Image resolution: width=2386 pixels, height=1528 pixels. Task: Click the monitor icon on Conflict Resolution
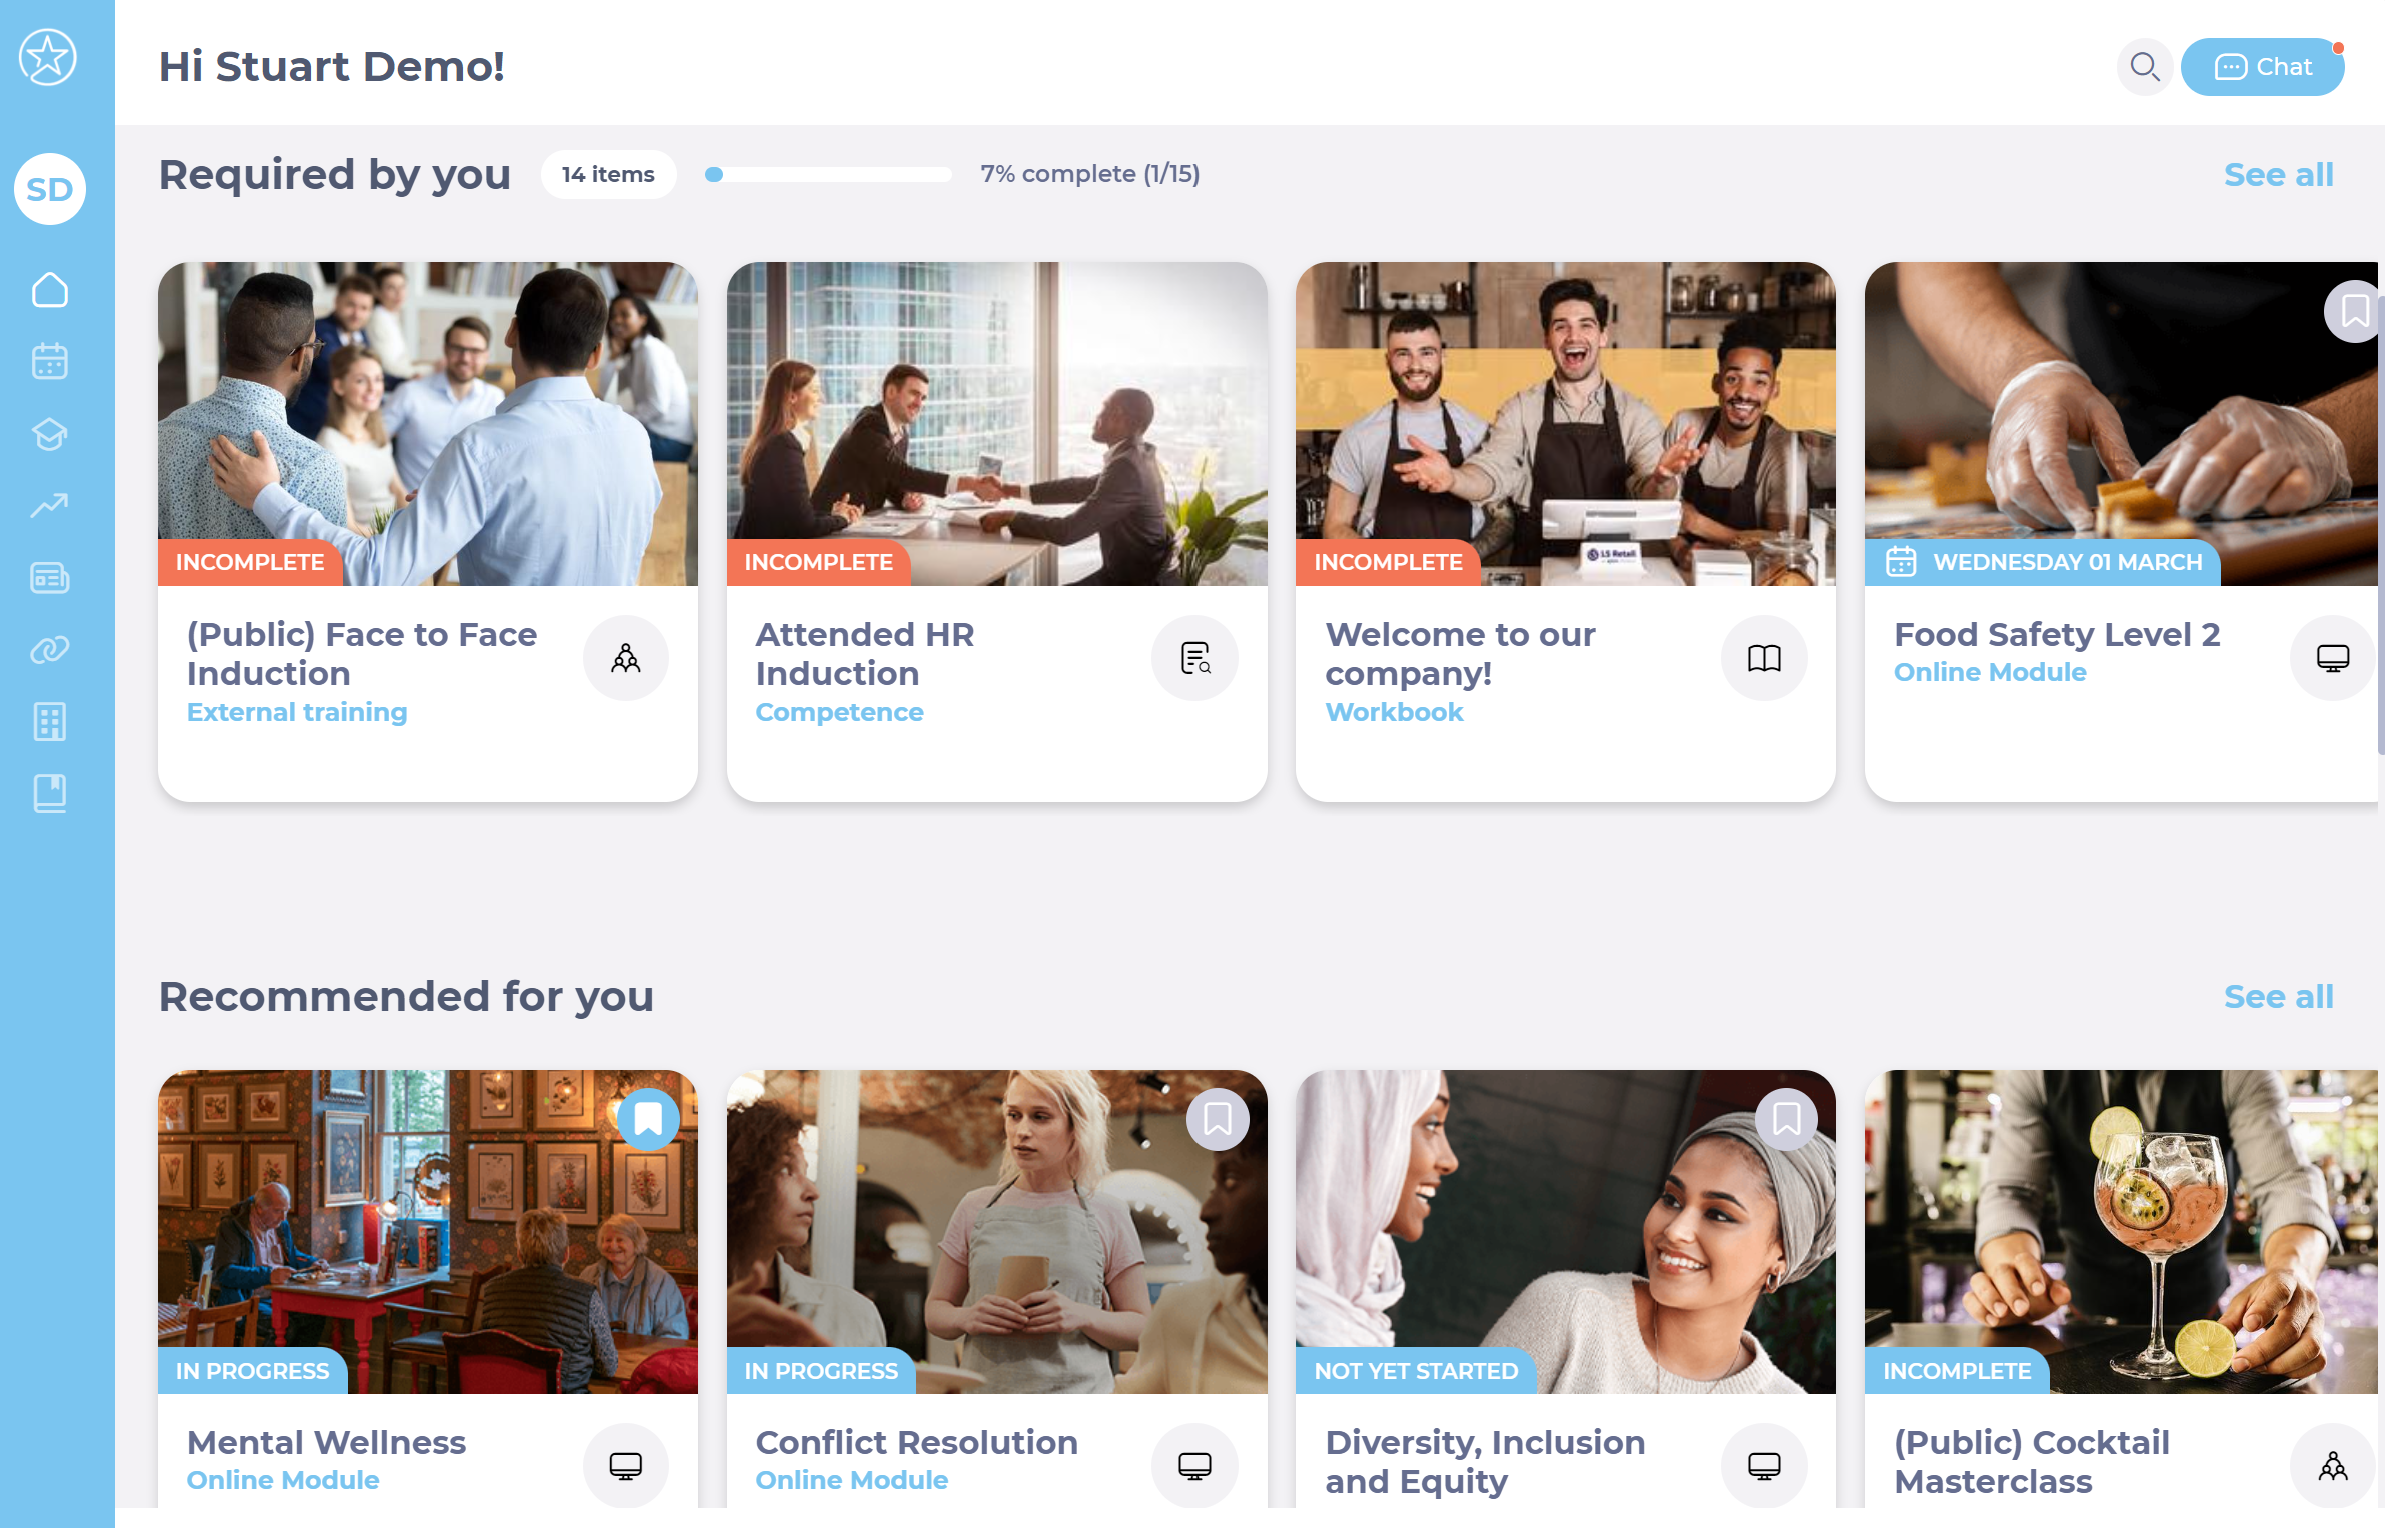click(1195, 1466)
